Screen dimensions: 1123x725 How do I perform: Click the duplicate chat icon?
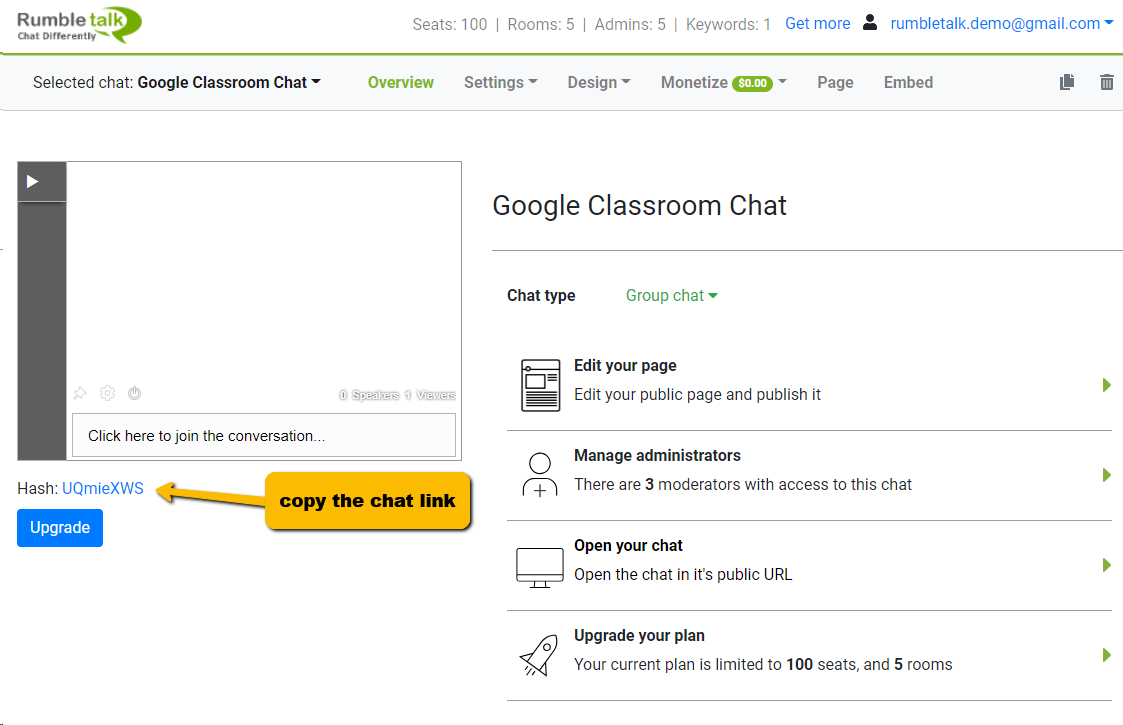click(x=1067, y=82)
